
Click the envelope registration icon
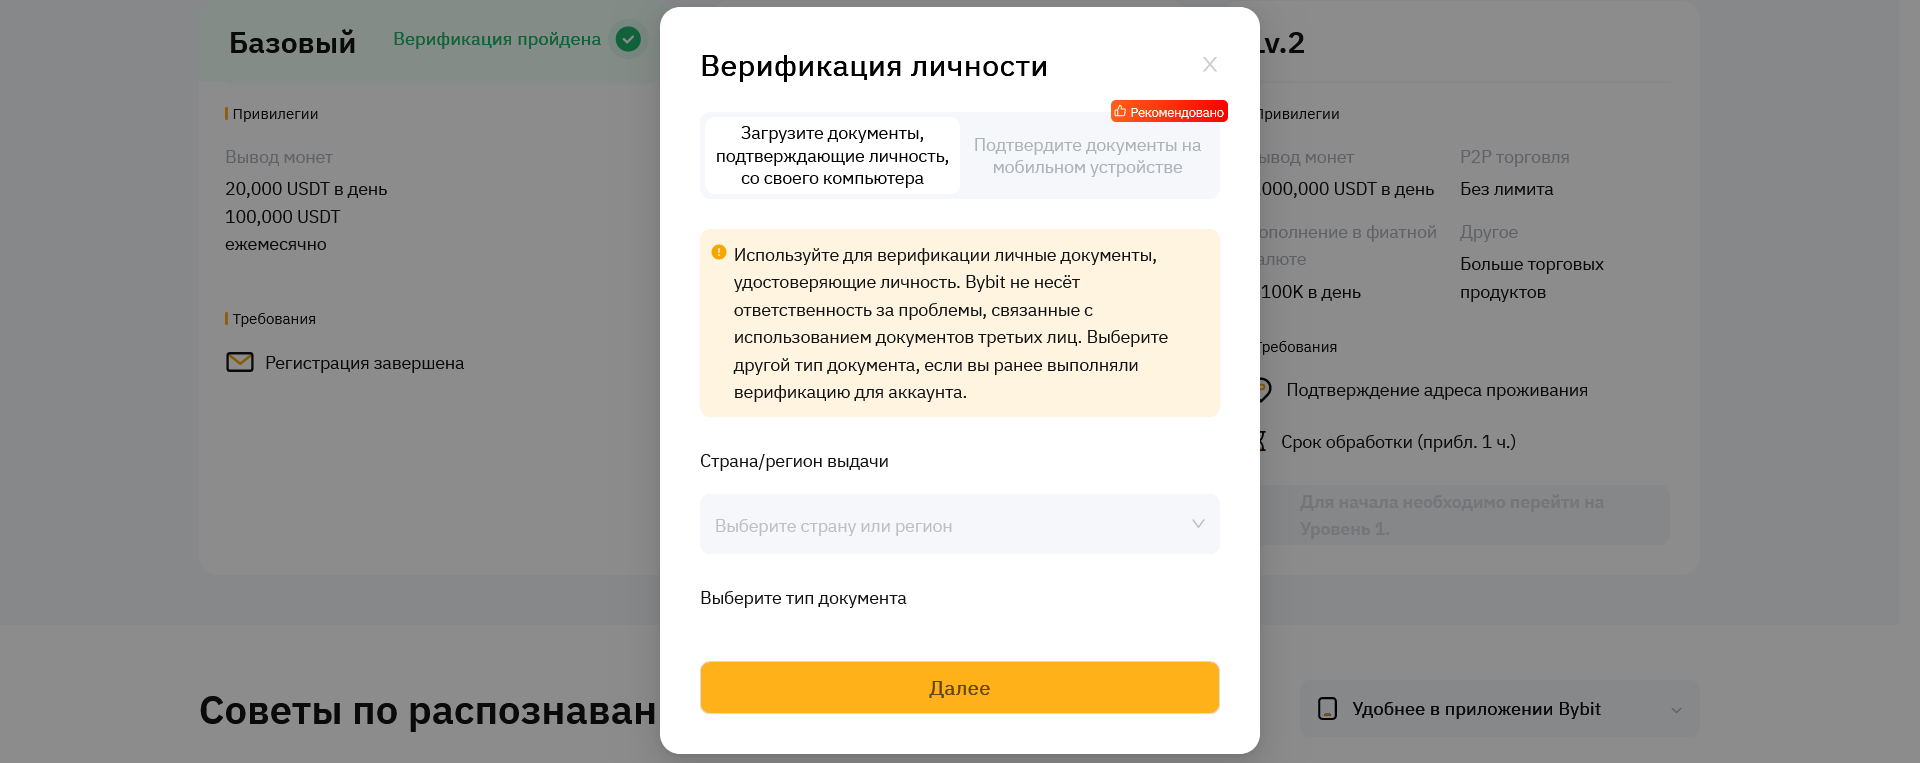point(240,362)
